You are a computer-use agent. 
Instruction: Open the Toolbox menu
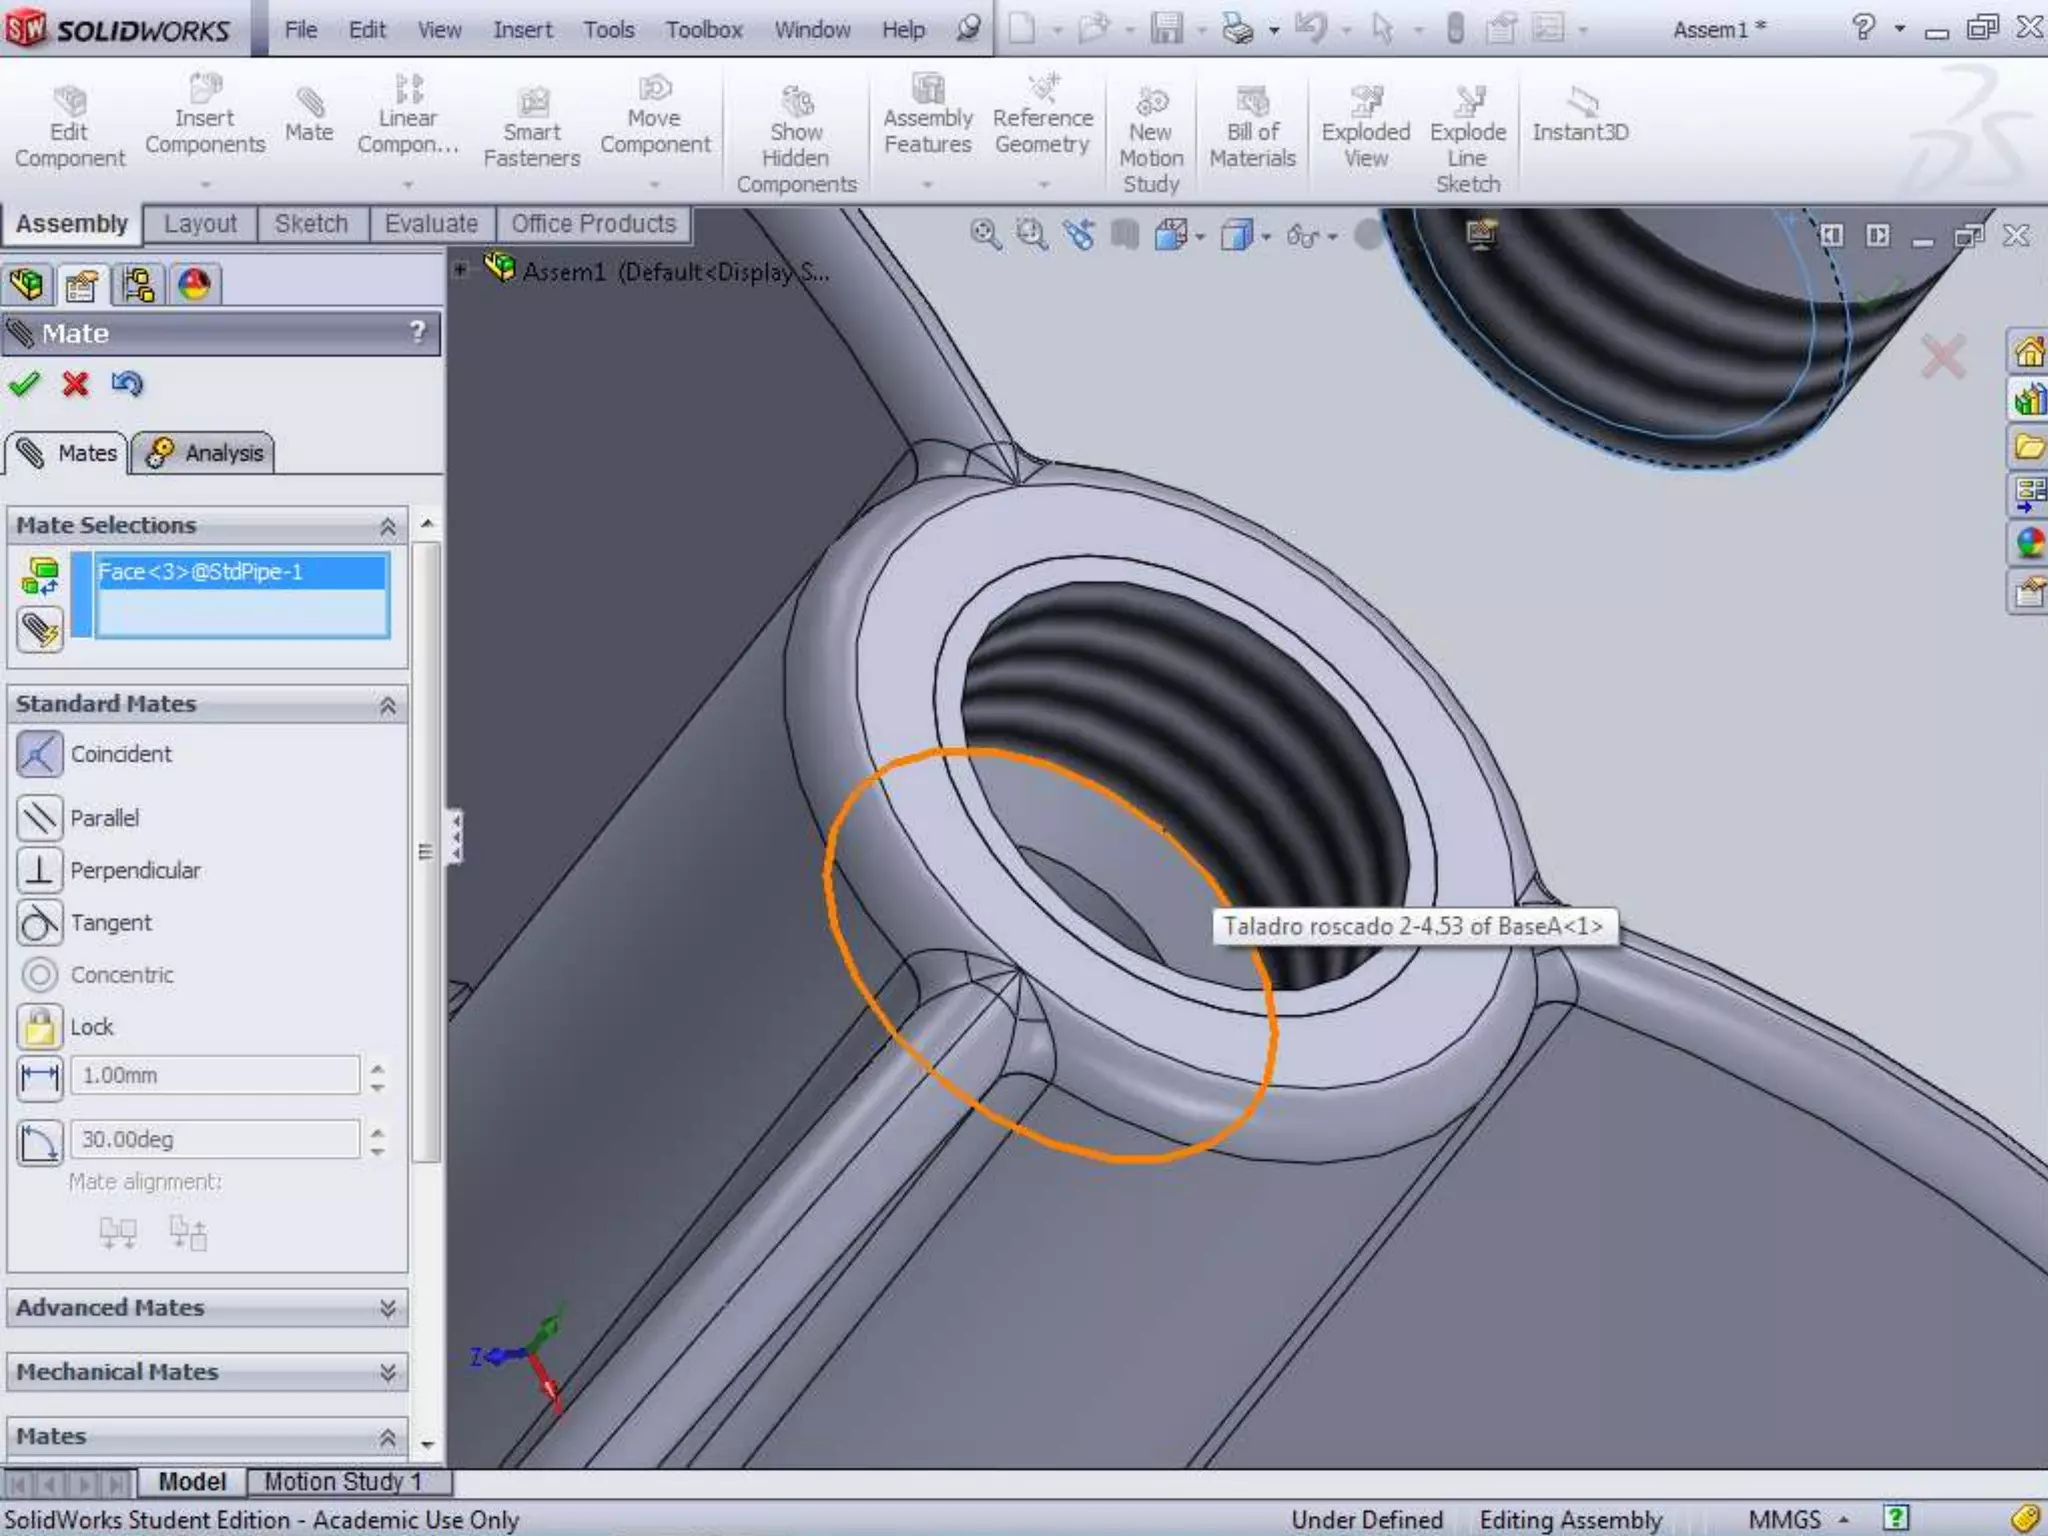704,30
